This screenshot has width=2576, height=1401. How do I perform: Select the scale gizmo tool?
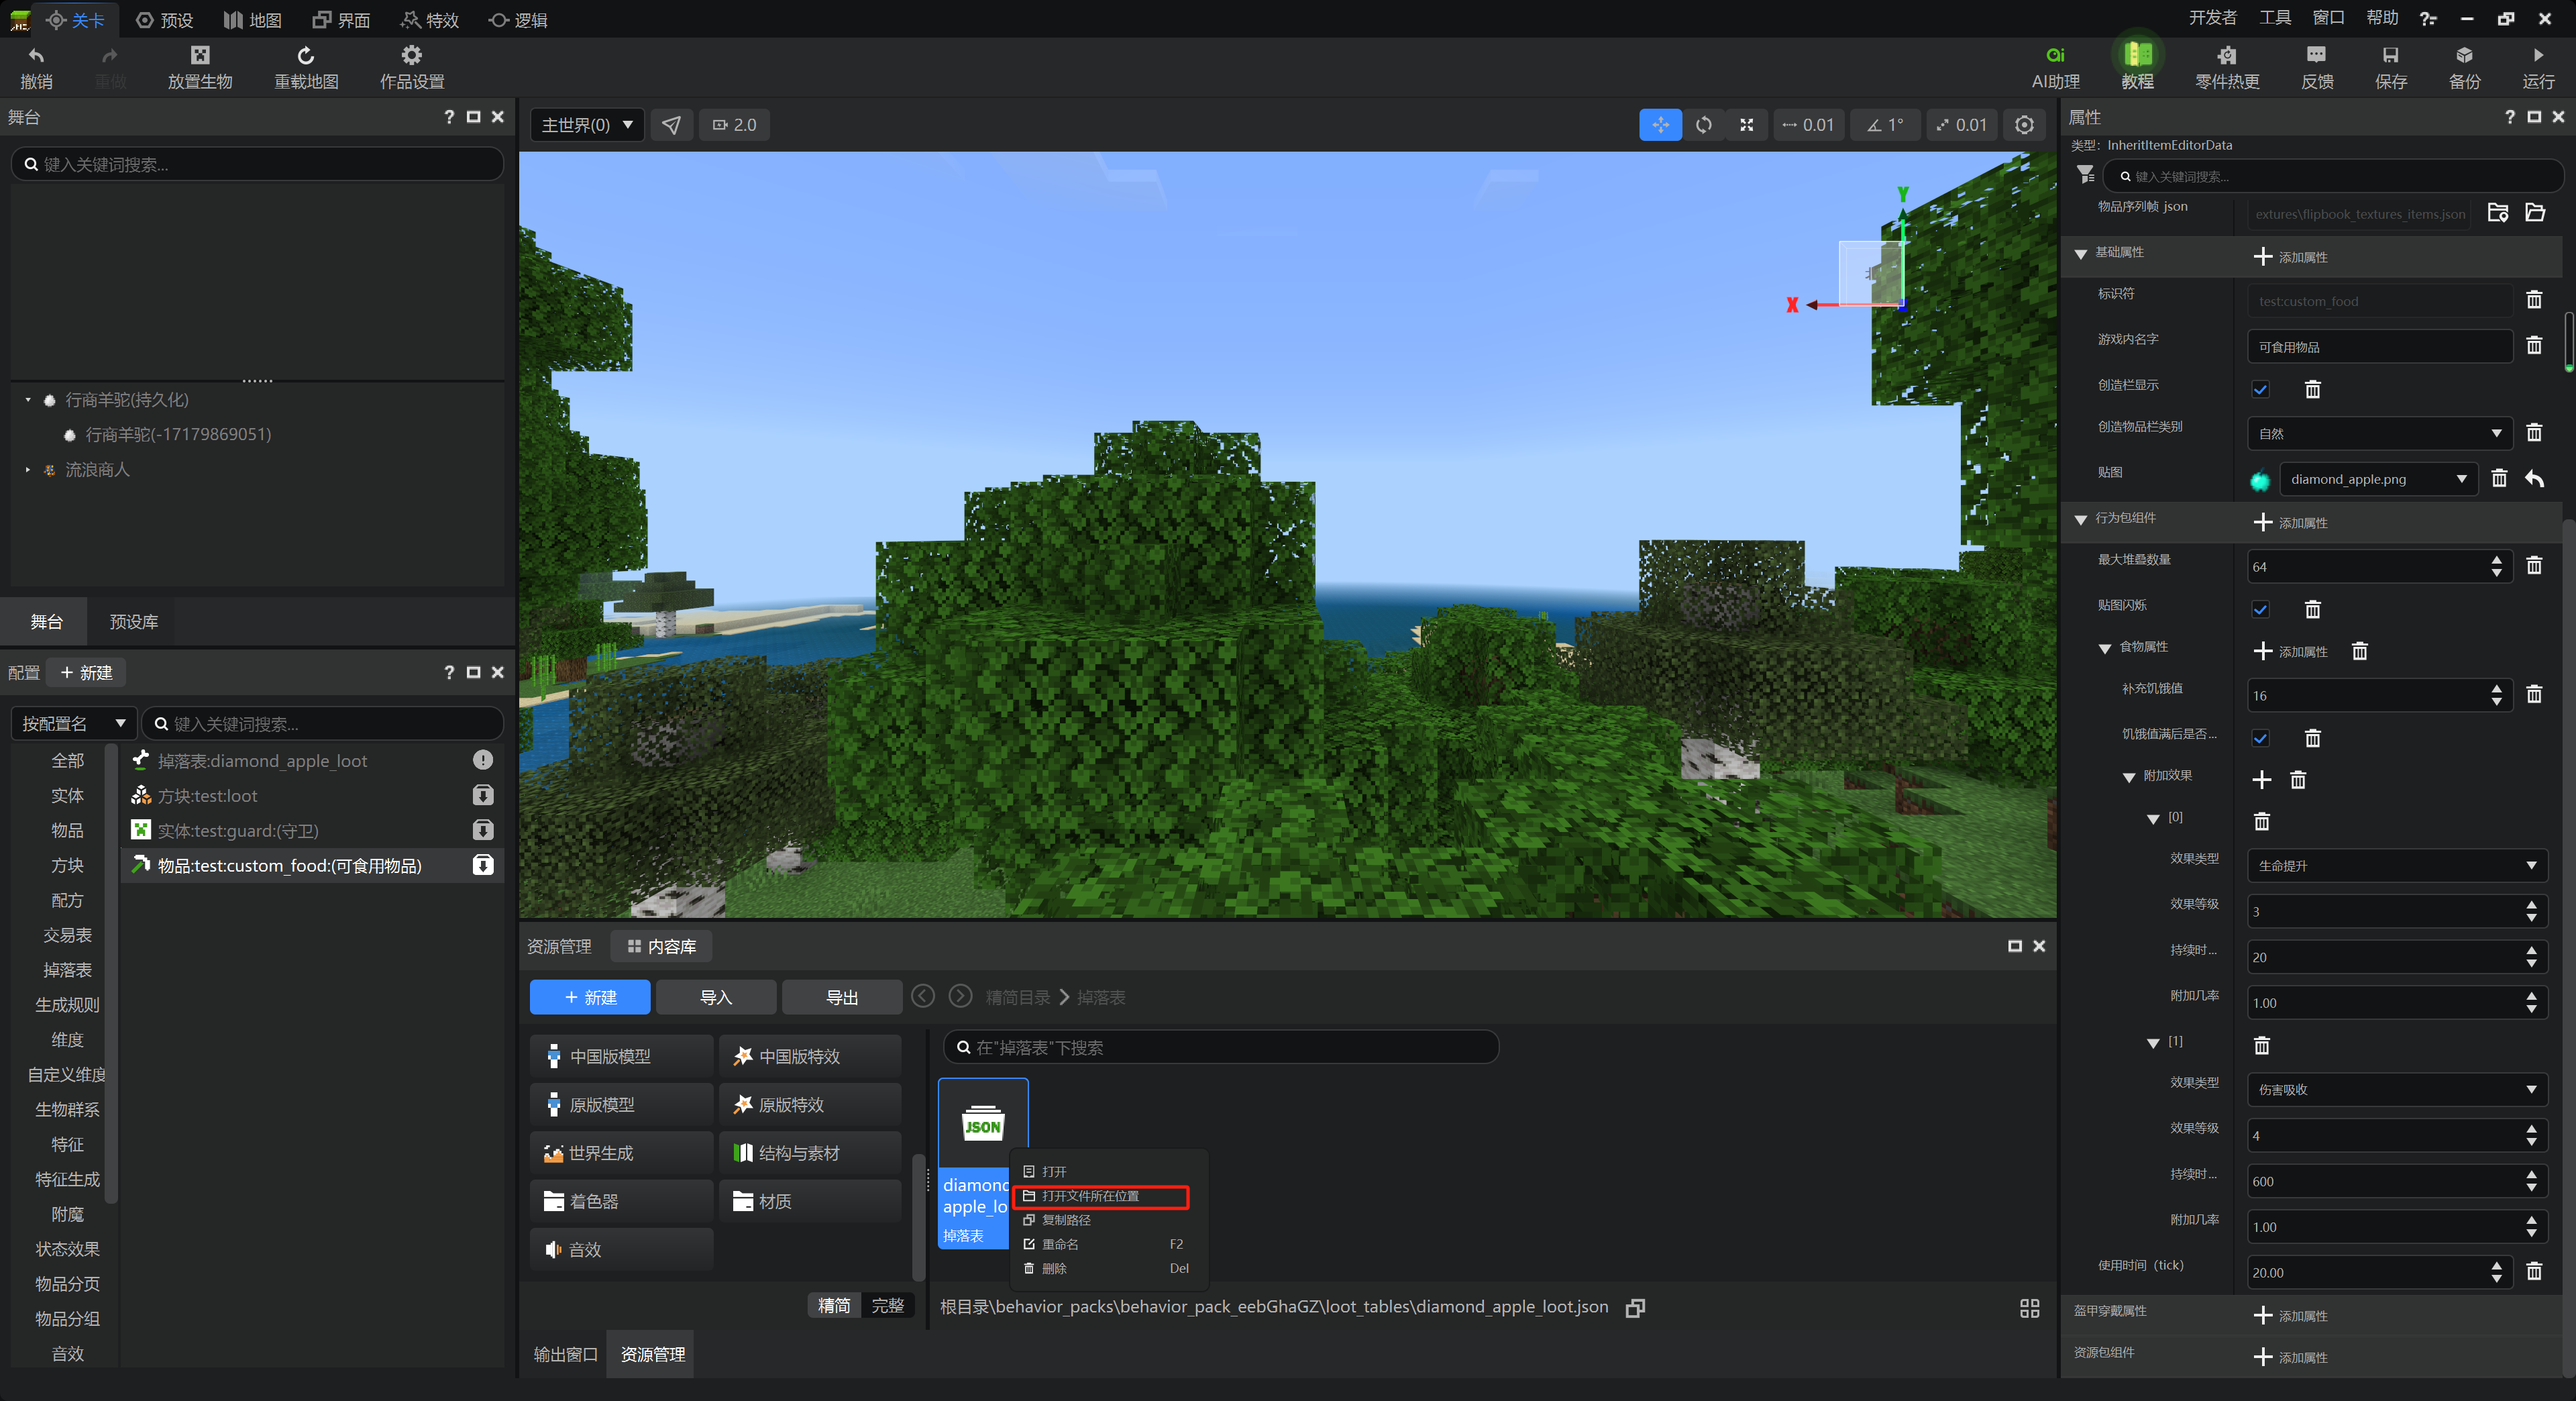tap(1746, 125)
